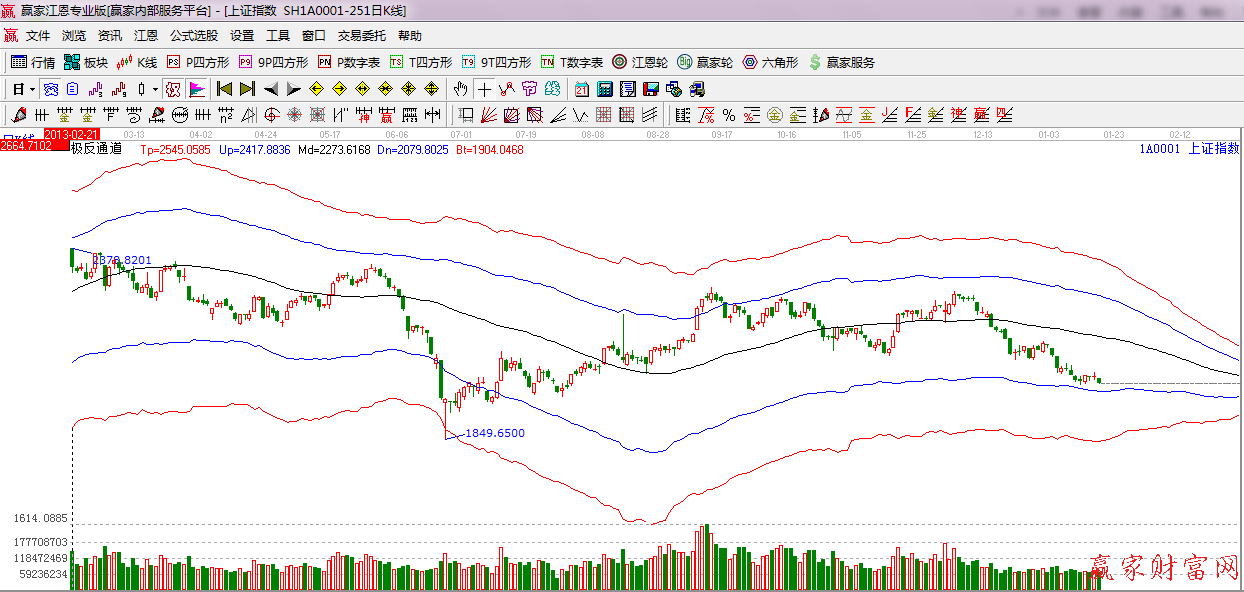This screenshot has height=592, width=1244.
Task: Open the 工具 tools menu
Action: click(277, 36)
